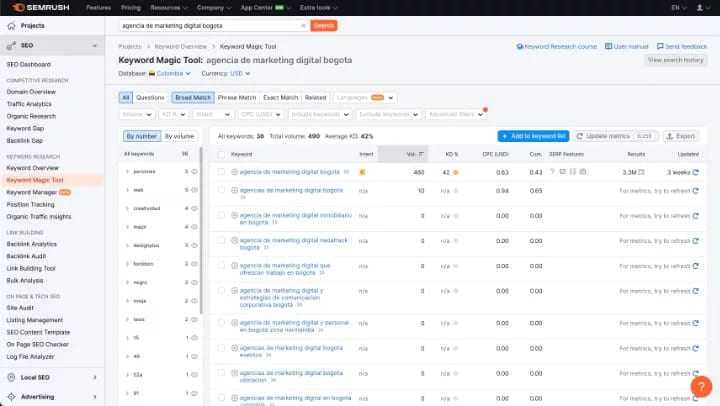Click the orange help question mark bubble
The image size is (720, 406).
[x=701, y=387]
